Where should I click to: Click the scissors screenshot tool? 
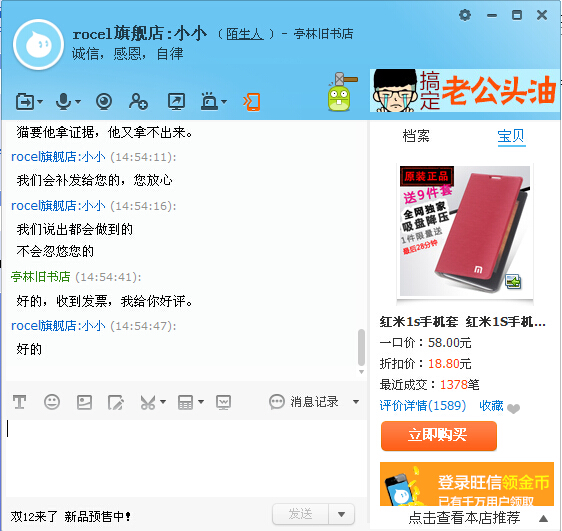point(148,402)
